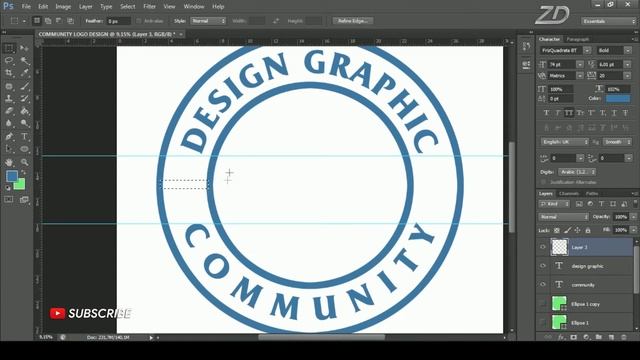Select the Dodge tool
This screenshot has width=640, height=360.
tap(24, 123)
